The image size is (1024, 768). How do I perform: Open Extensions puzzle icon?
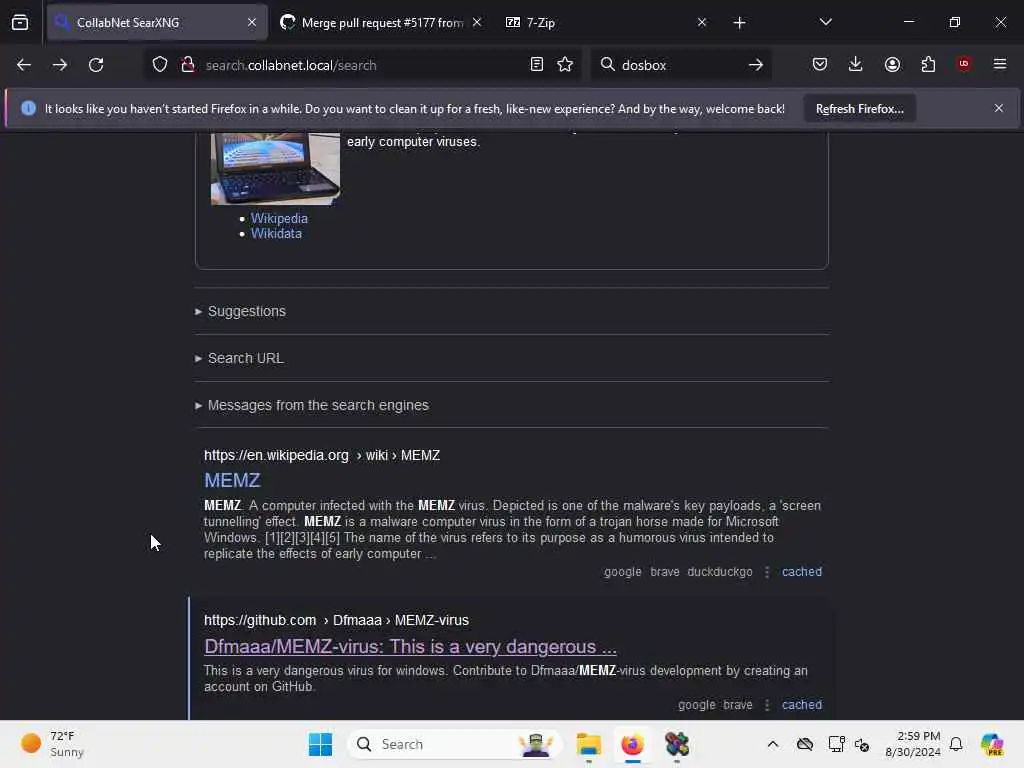tap(928, 64)
